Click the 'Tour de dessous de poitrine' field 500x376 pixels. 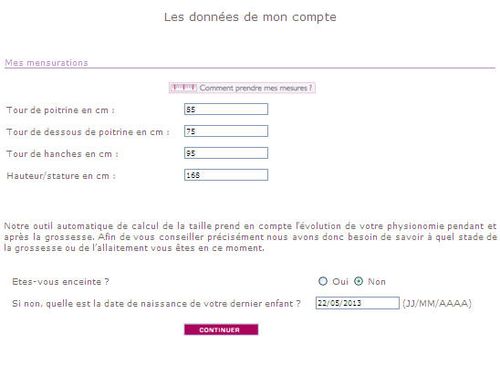(226, 131)
